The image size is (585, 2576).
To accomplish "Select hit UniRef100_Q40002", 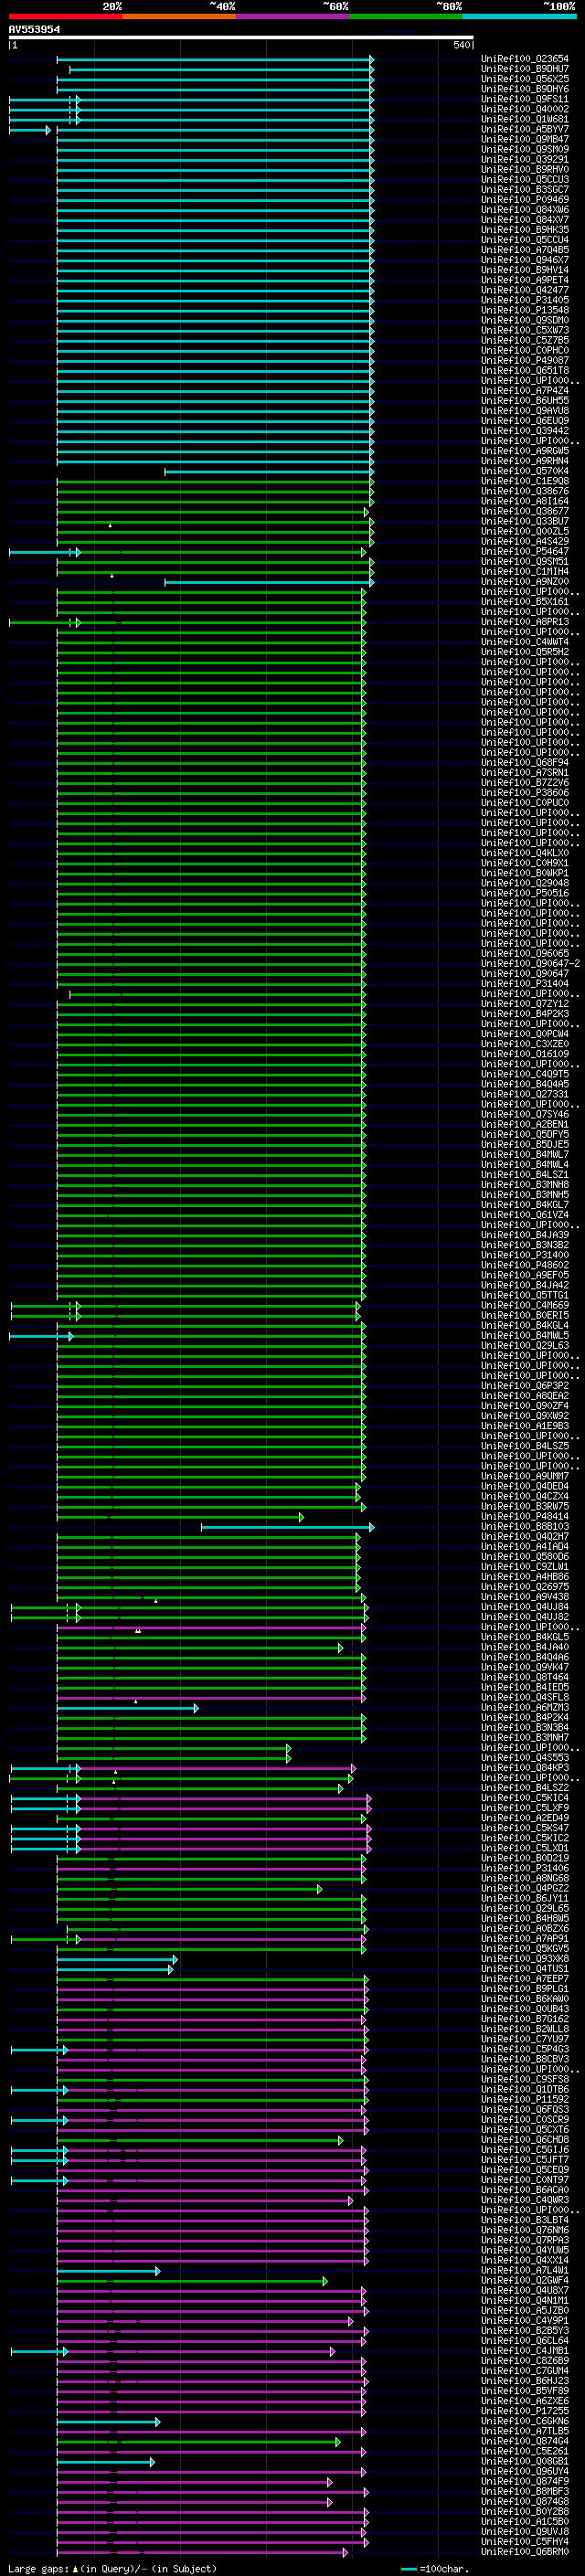I will pos(525,109).
